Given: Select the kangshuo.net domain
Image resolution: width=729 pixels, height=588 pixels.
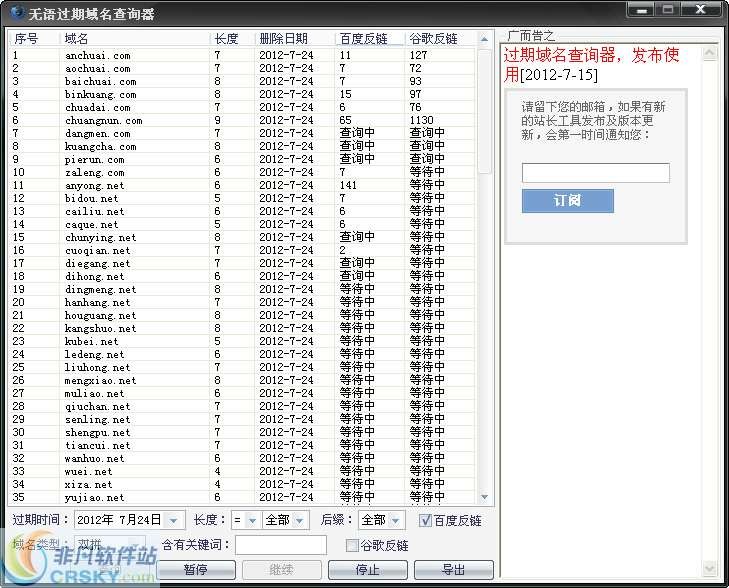Looking at the screenshot, I should (100, 329).
